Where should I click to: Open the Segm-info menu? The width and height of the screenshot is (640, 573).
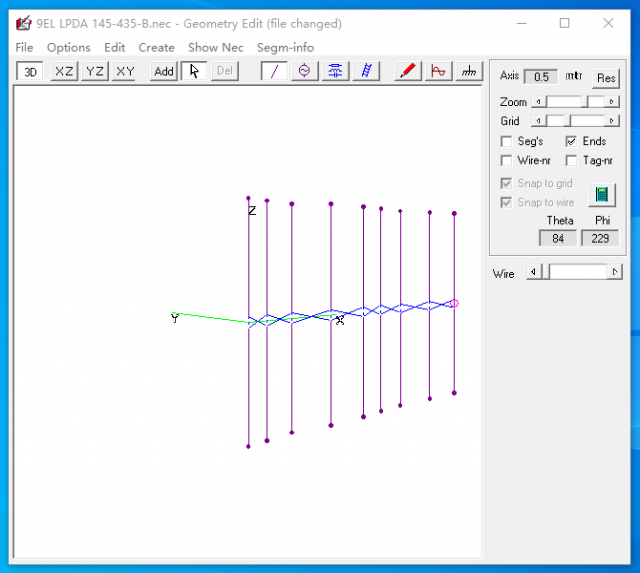pos(285,48)
